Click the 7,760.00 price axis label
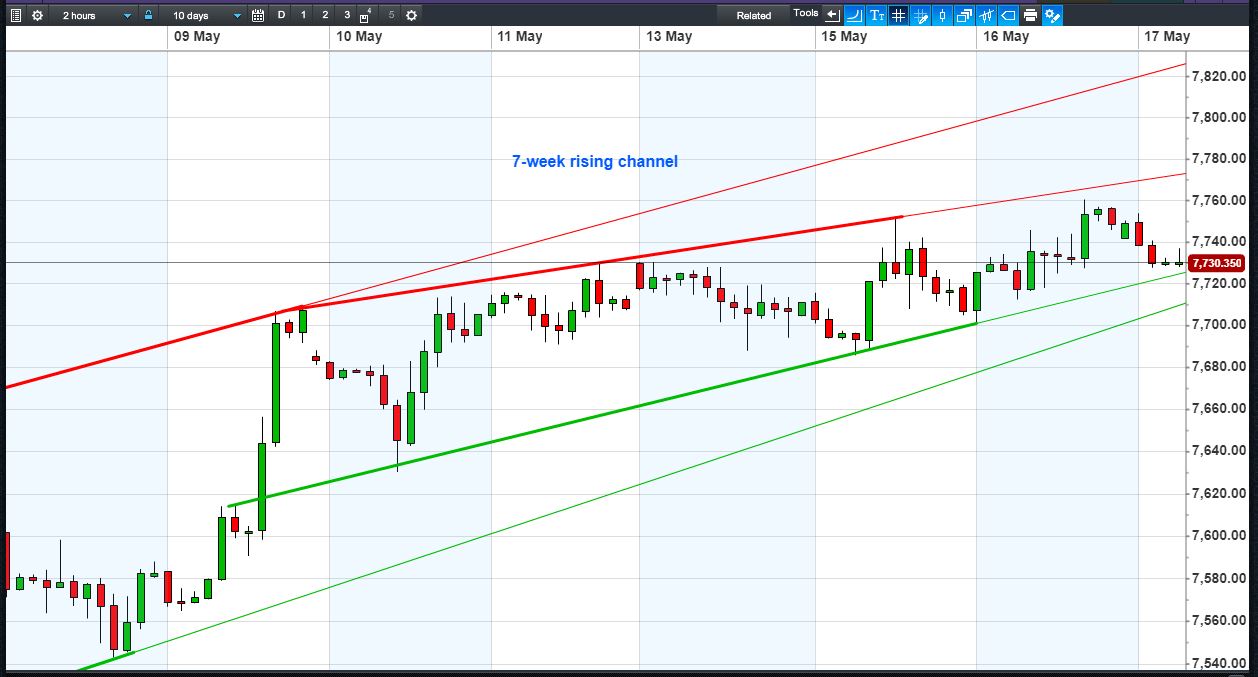This screenshot has width=1258, height=677. point(1219,201)
